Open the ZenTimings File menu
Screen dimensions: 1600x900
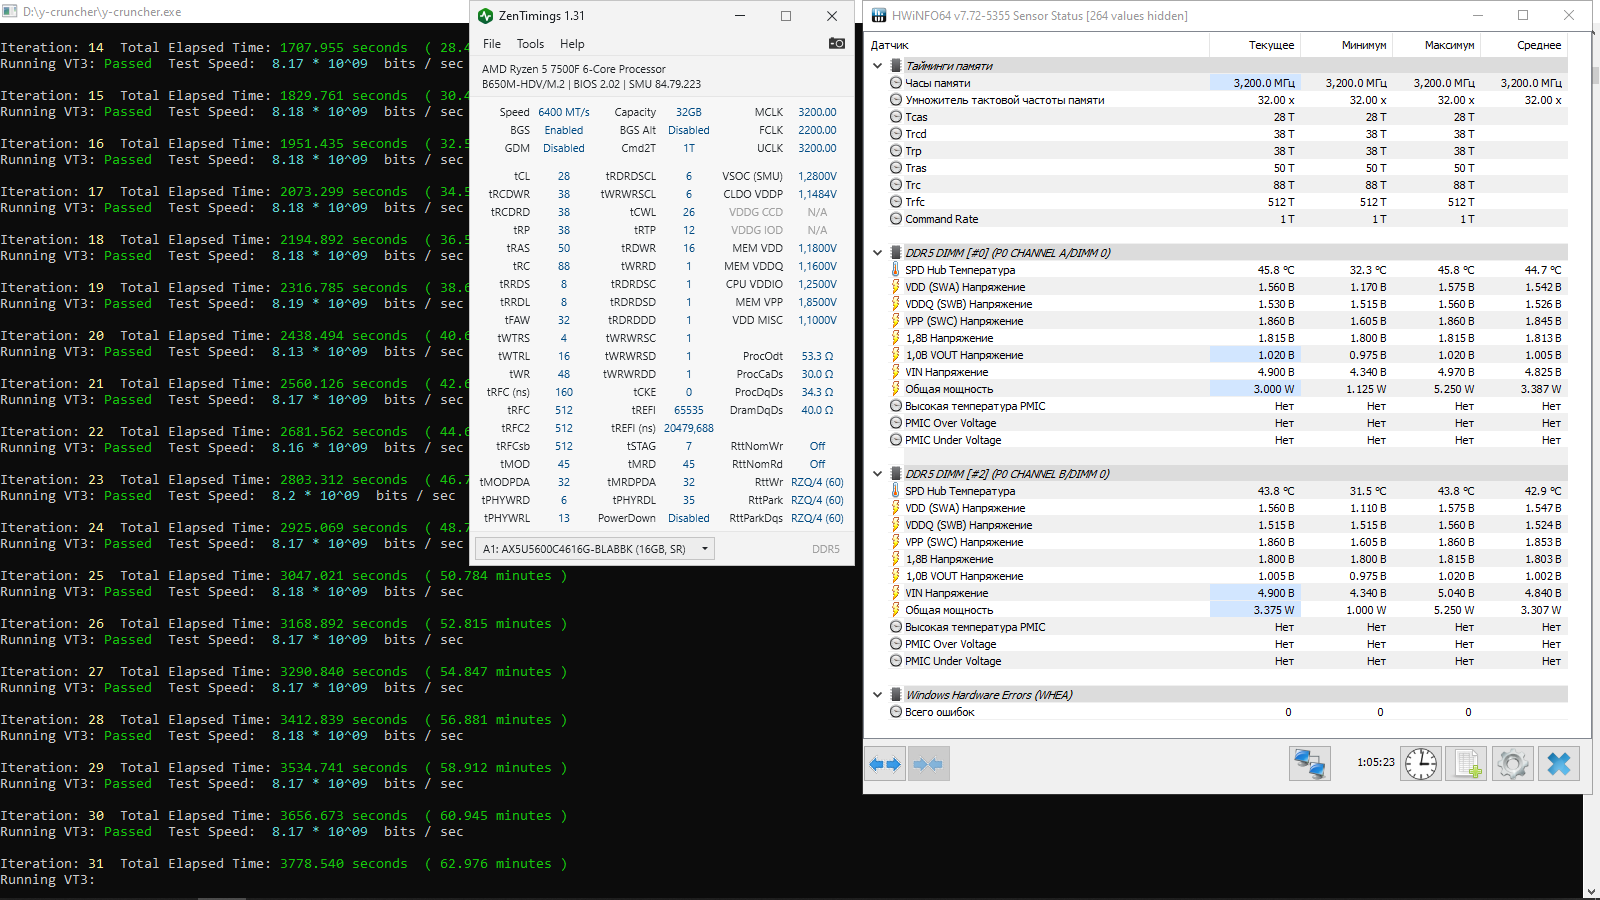click(492, 44)
